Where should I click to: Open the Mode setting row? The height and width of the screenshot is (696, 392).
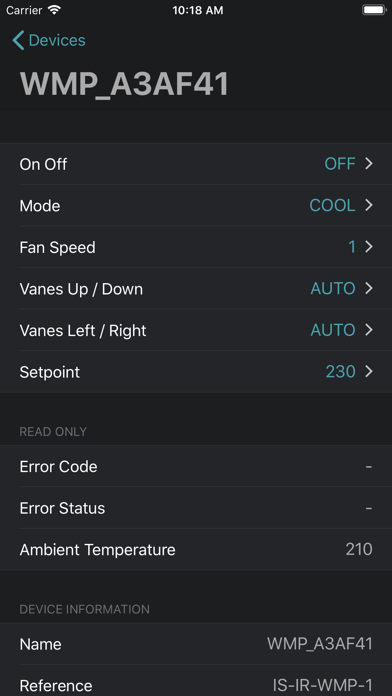(196, 206)
